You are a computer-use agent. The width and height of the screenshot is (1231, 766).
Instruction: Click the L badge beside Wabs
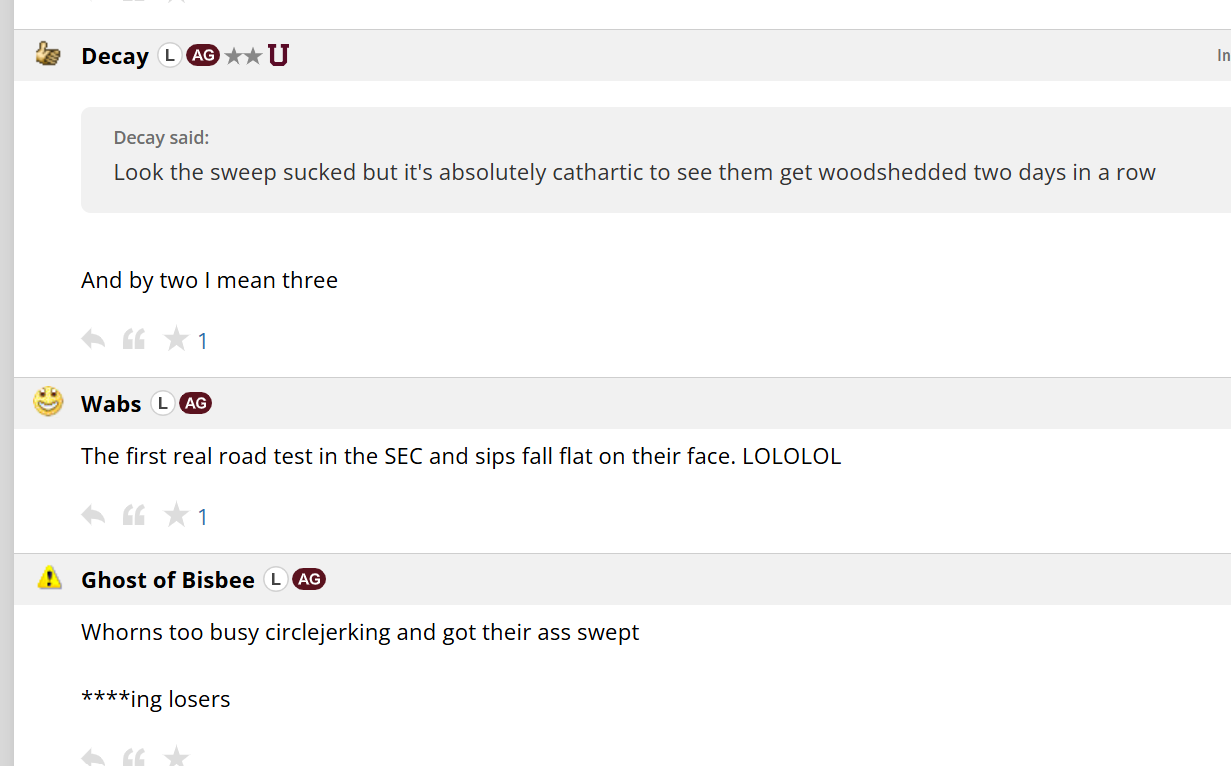[163, 404]
